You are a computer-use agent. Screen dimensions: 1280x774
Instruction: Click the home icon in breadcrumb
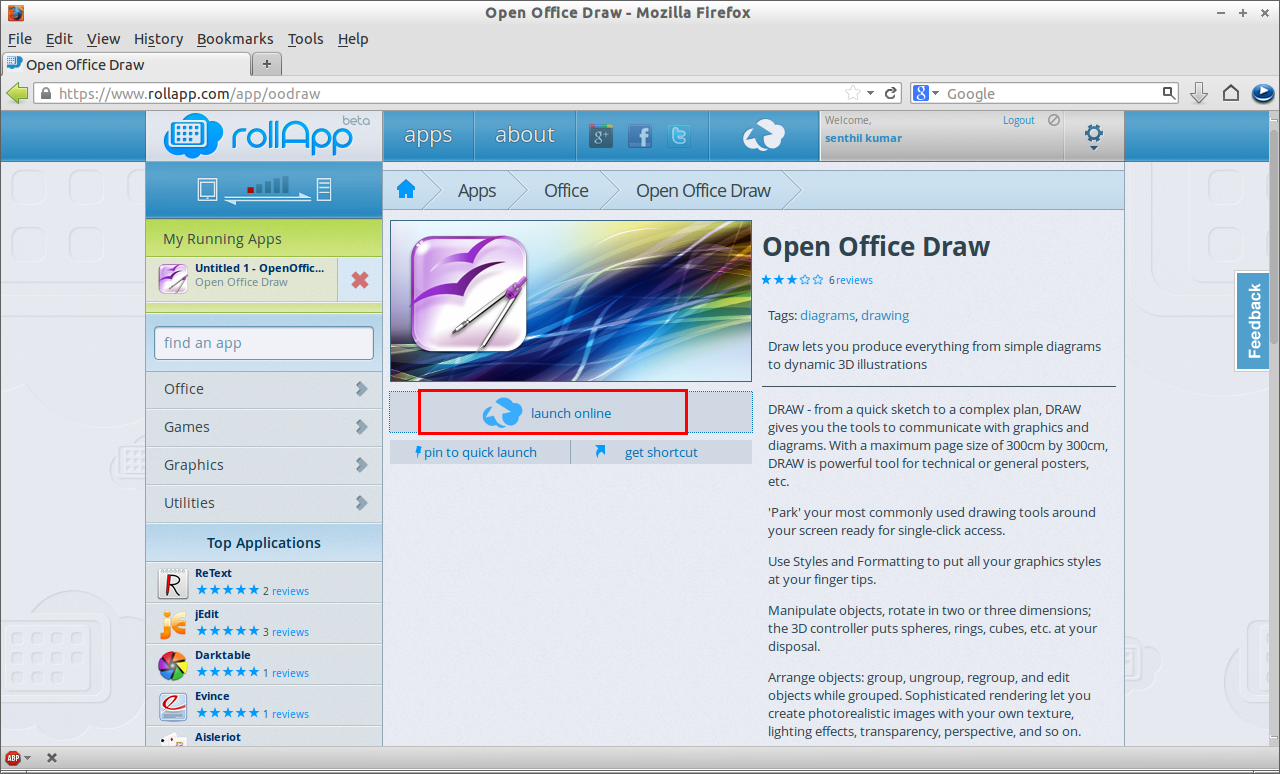point(406,190)
